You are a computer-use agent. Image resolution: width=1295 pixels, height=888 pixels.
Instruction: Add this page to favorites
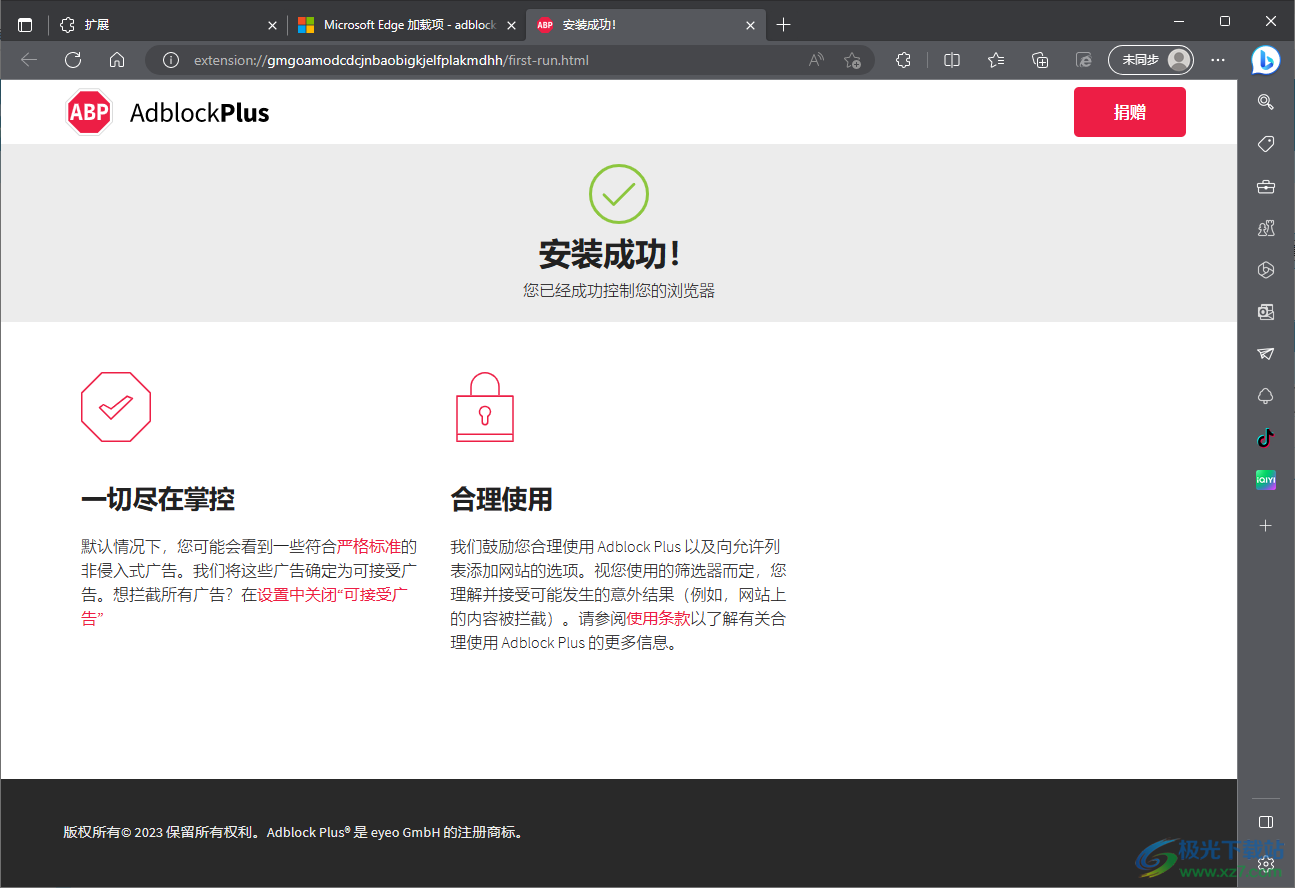(852, 60)
